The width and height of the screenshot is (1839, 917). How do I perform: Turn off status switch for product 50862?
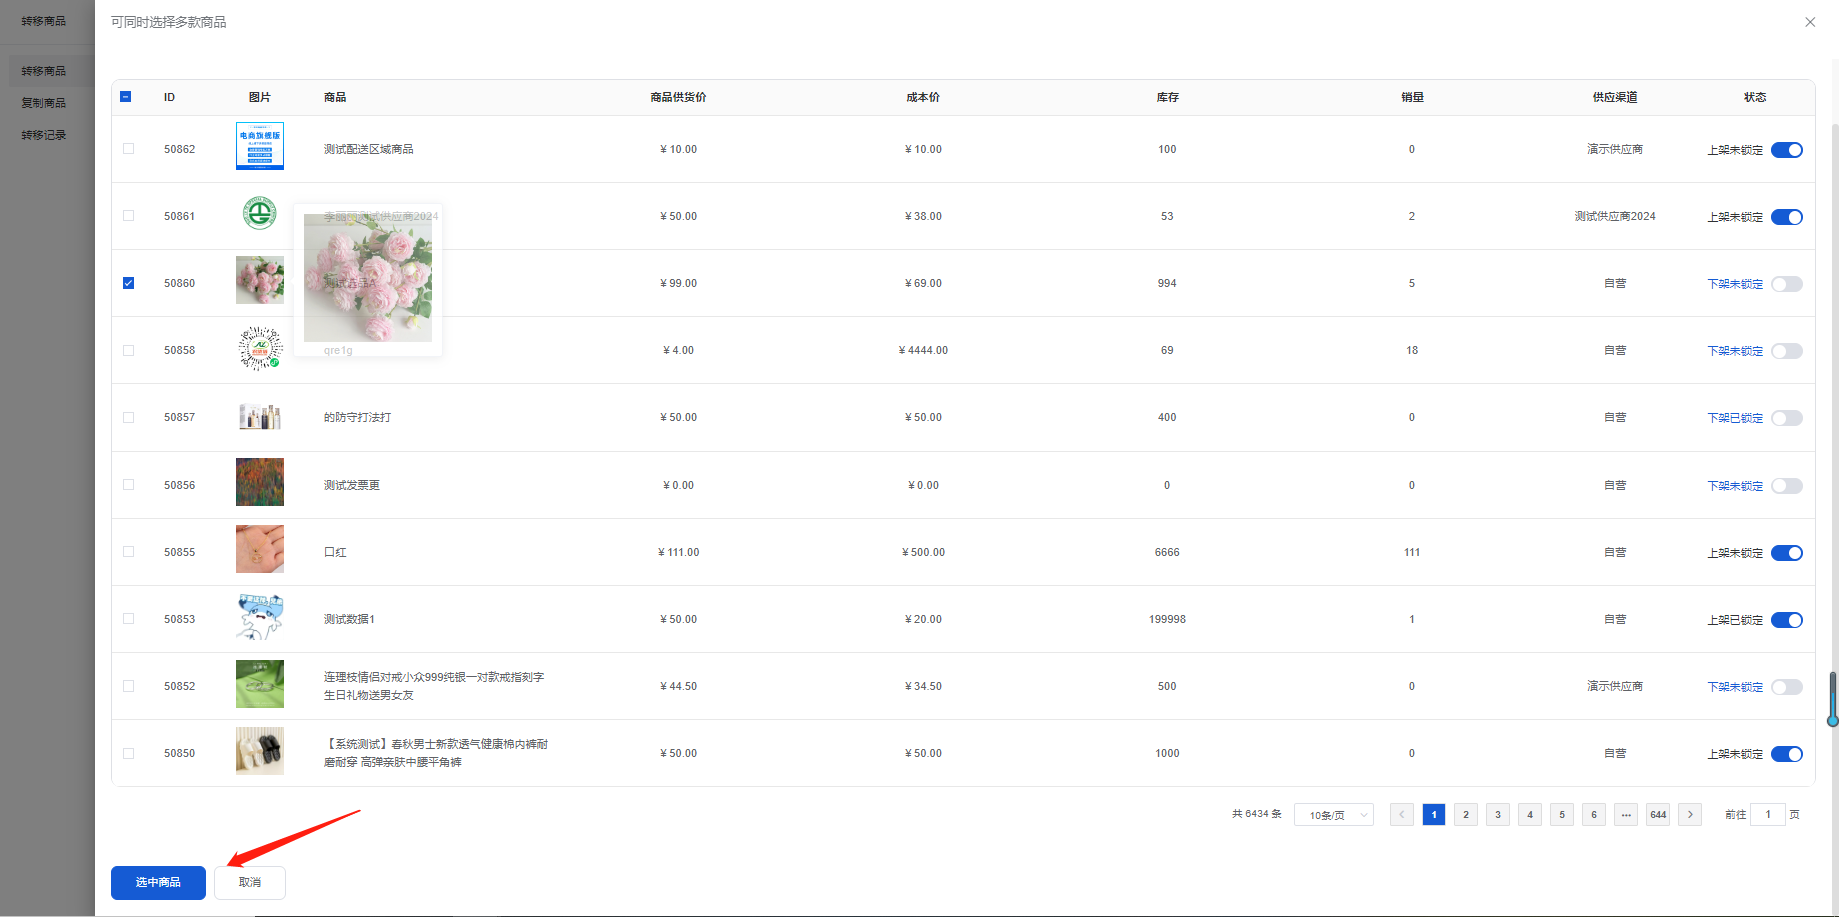click(x=1787, y=150)
